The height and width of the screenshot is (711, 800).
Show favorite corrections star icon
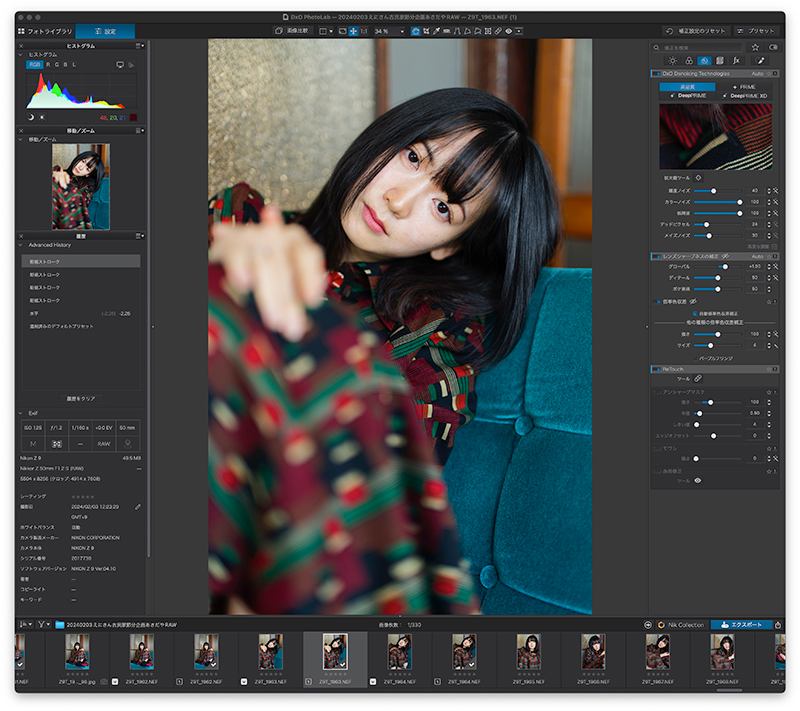coord(755,47)
